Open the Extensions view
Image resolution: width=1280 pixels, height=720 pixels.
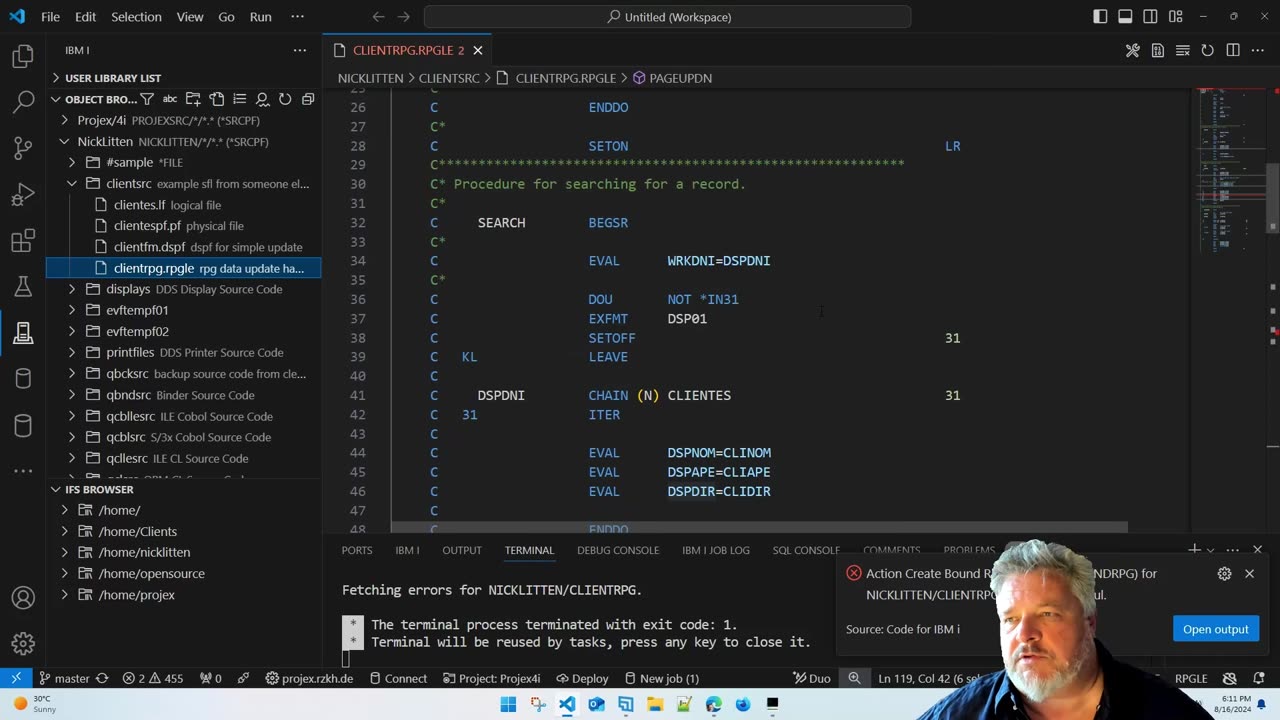[23, 241]
